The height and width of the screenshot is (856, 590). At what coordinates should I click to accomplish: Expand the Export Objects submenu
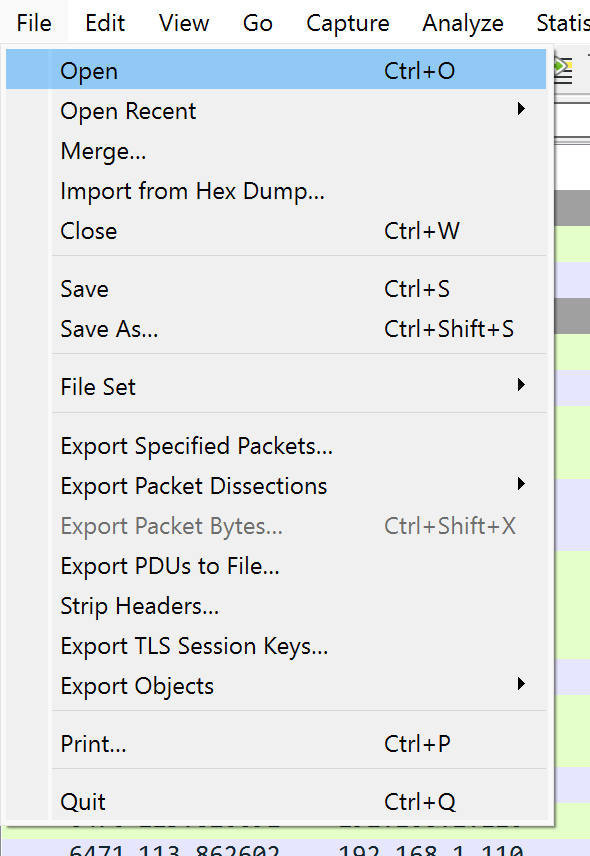pyautogui.click(x=276, y=686)
